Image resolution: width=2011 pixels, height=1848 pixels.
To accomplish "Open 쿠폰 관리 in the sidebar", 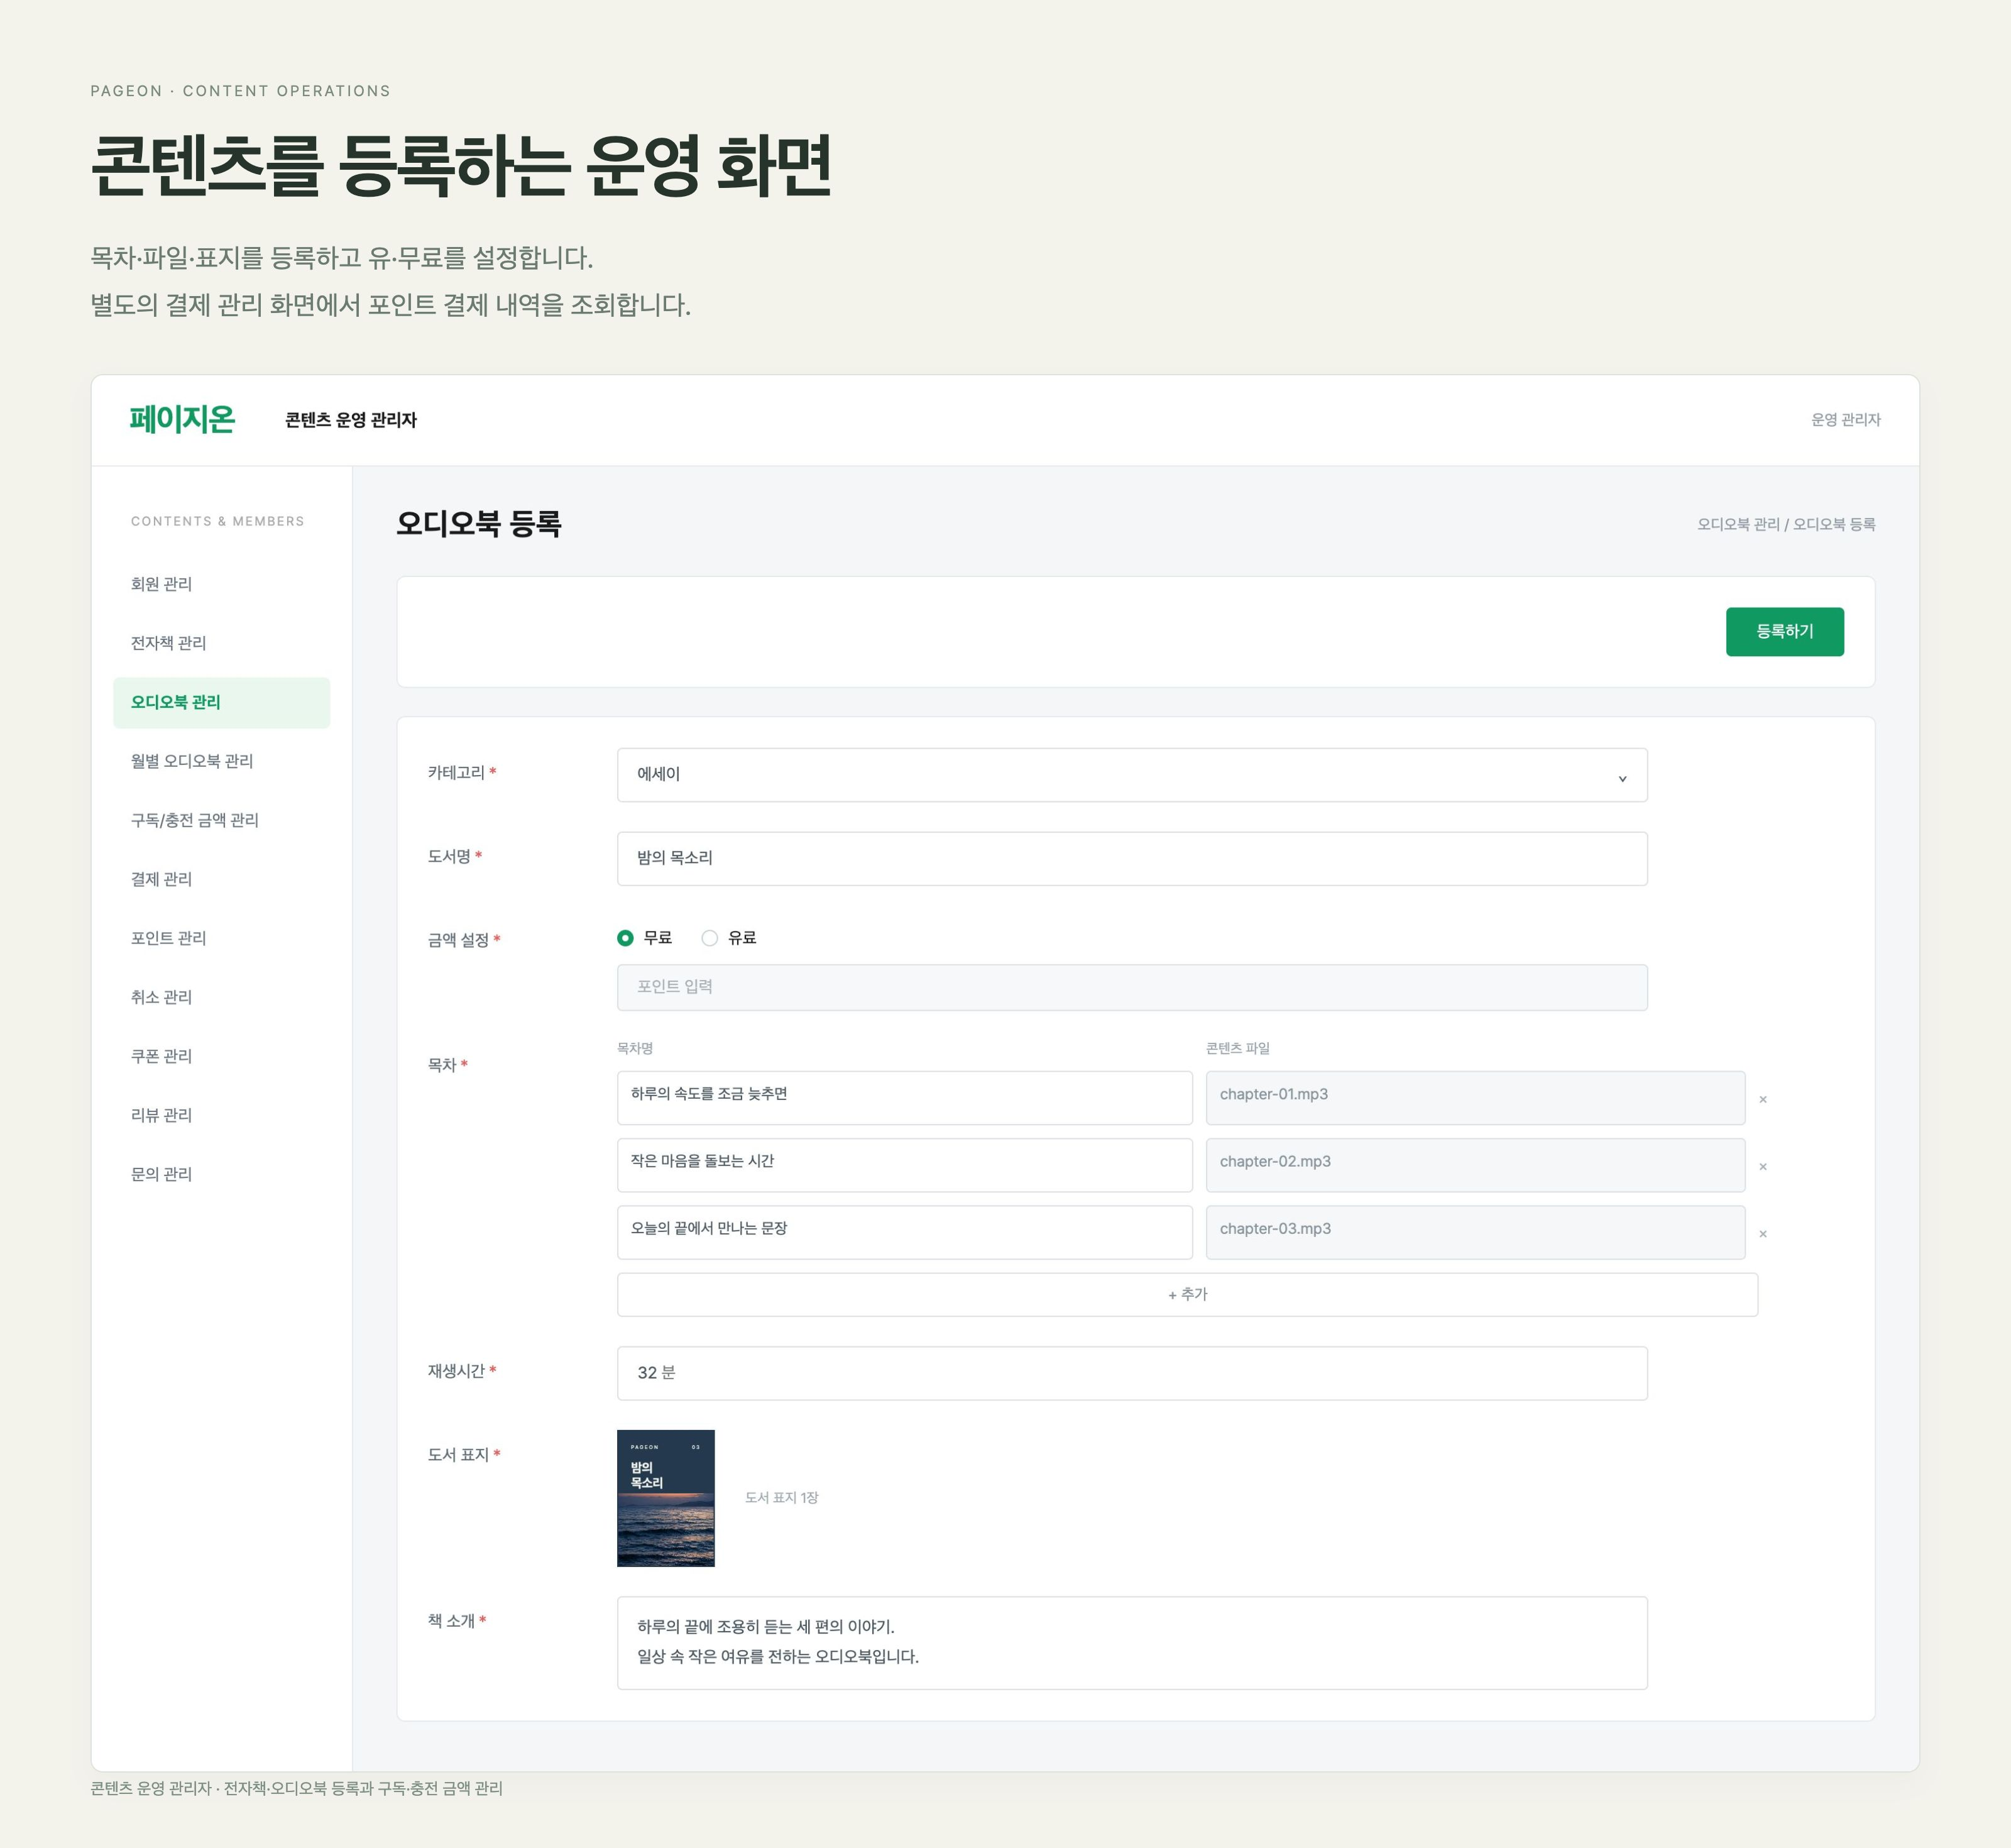I will pyautogui.click(x=221, y=1056).
